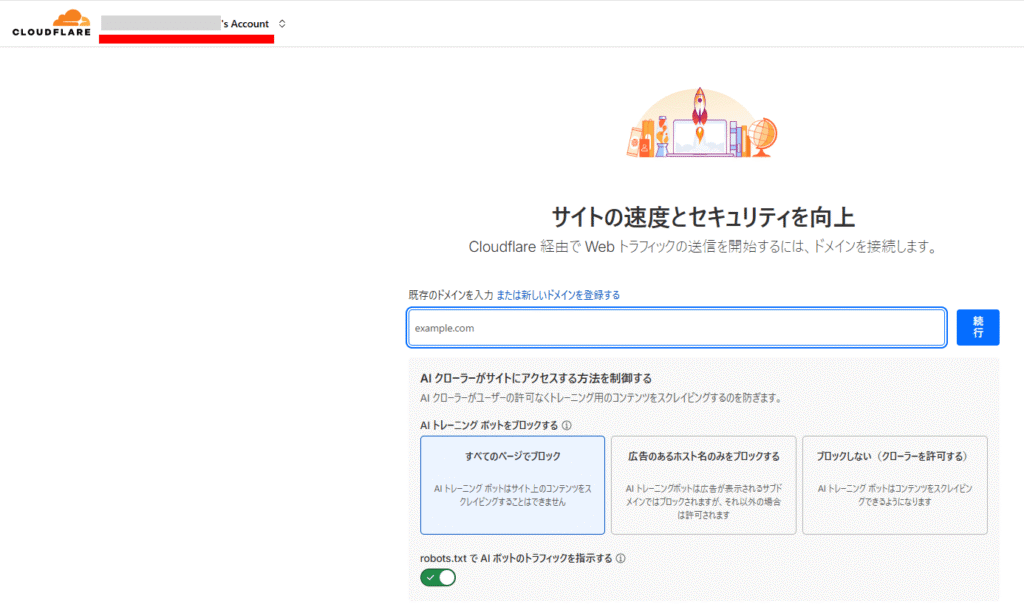1024x607 pixels.
Task: Expand the account switcher chevron
Action: point(282,24)
